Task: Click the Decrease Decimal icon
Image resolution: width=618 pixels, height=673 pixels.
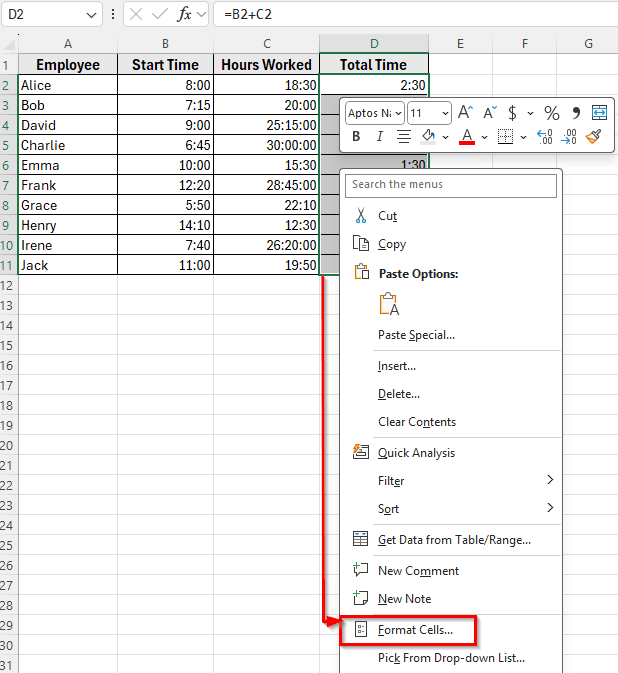Action: (x=570, y=136)
